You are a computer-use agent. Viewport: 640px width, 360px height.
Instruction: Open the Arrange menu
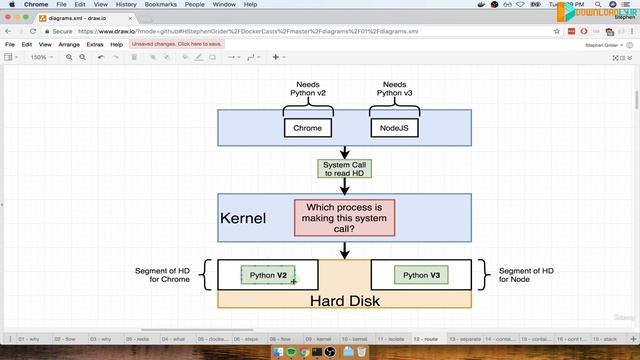[x=69, y=44]
